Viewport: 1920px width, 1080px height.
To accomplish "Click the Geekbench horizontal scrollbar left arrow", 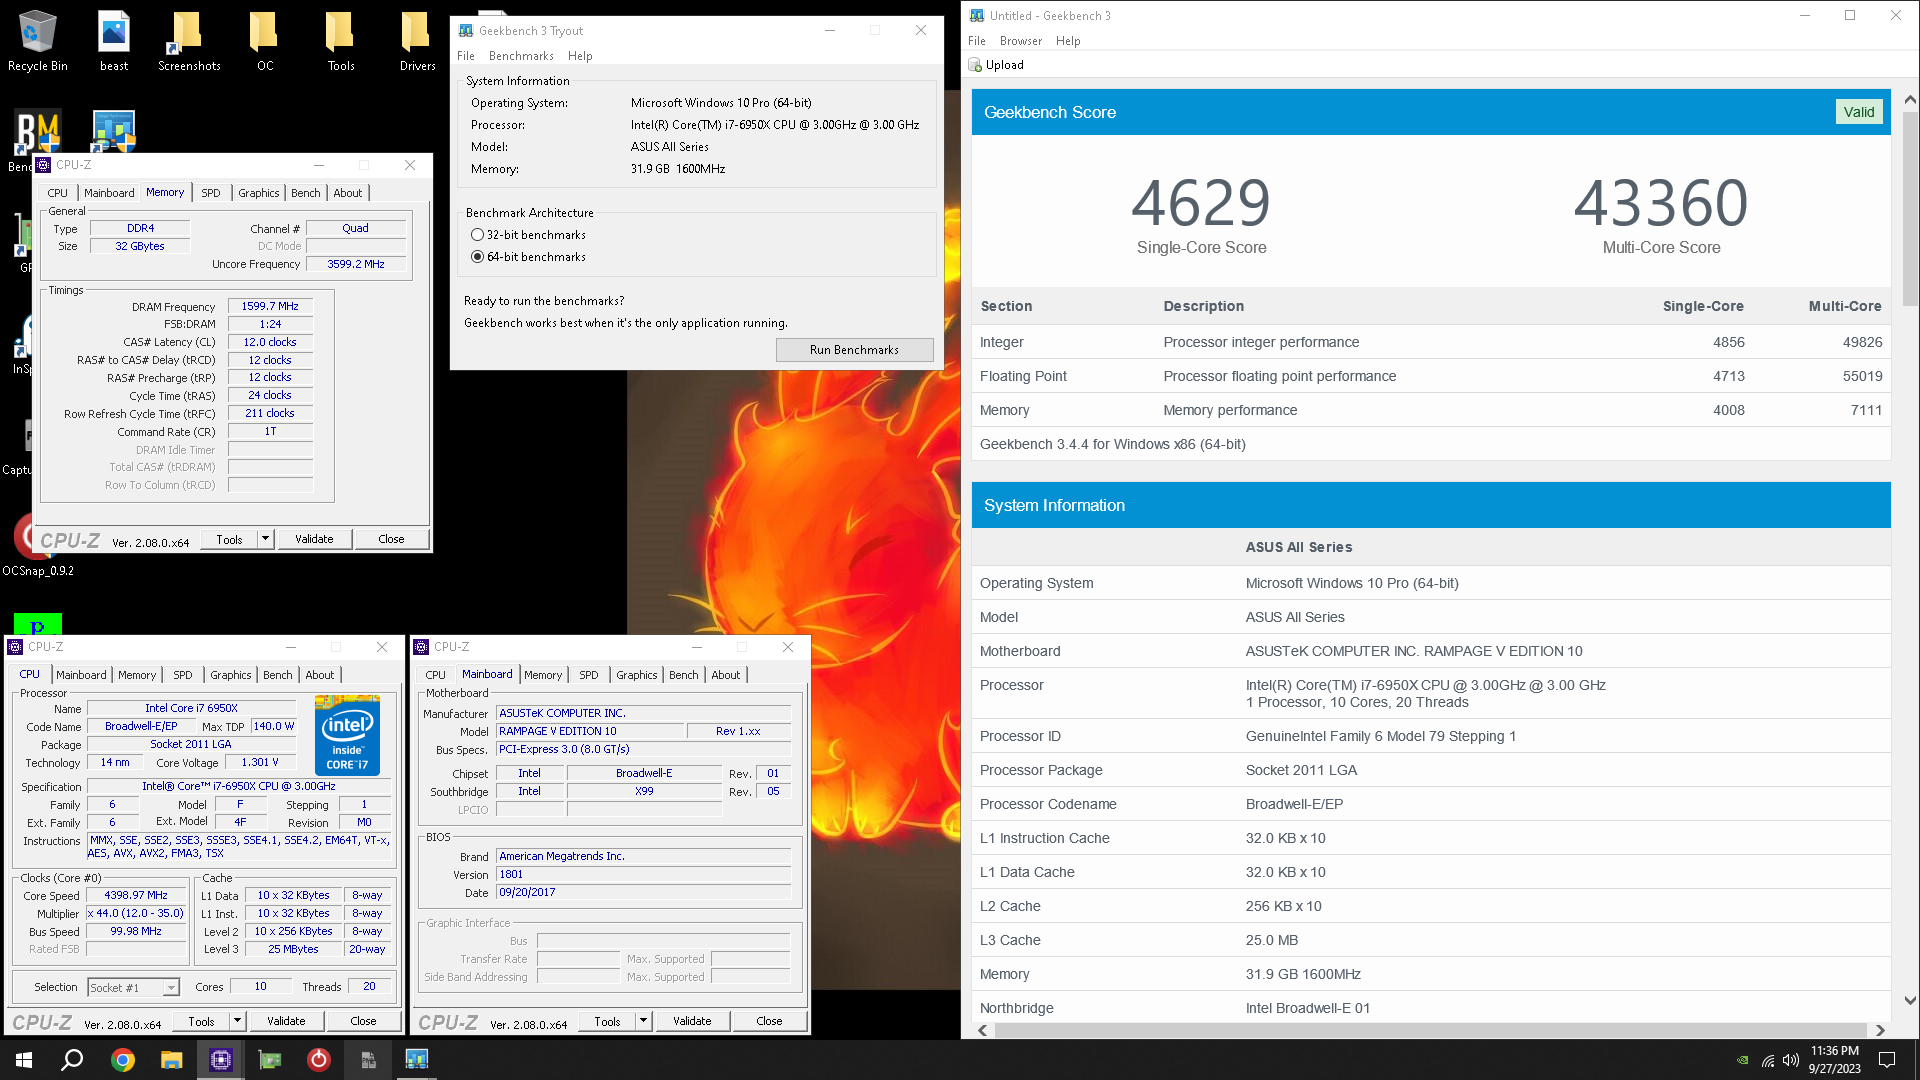I will (983, 1030).
